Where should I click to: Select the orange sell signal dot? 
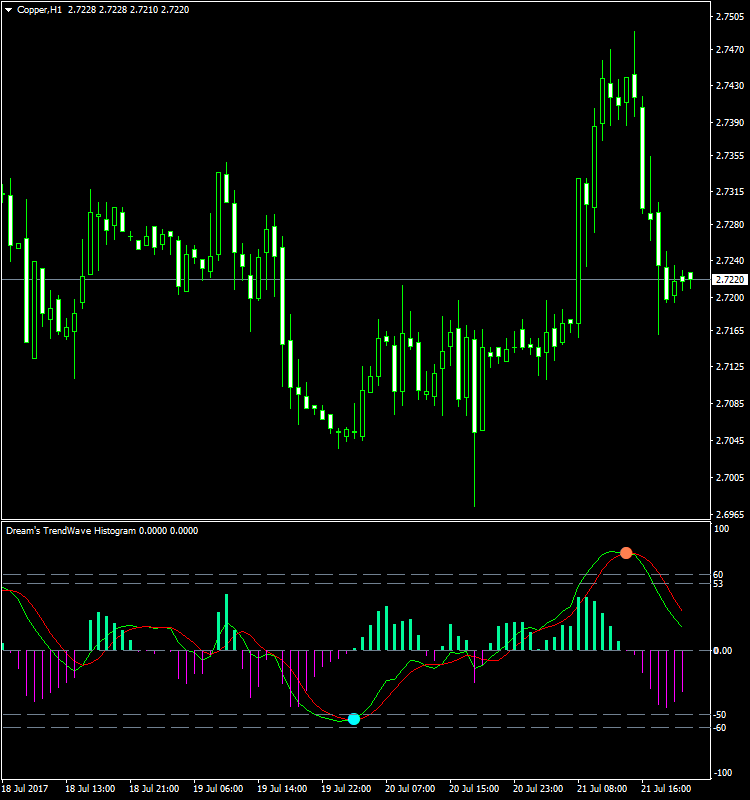[626, 553]
